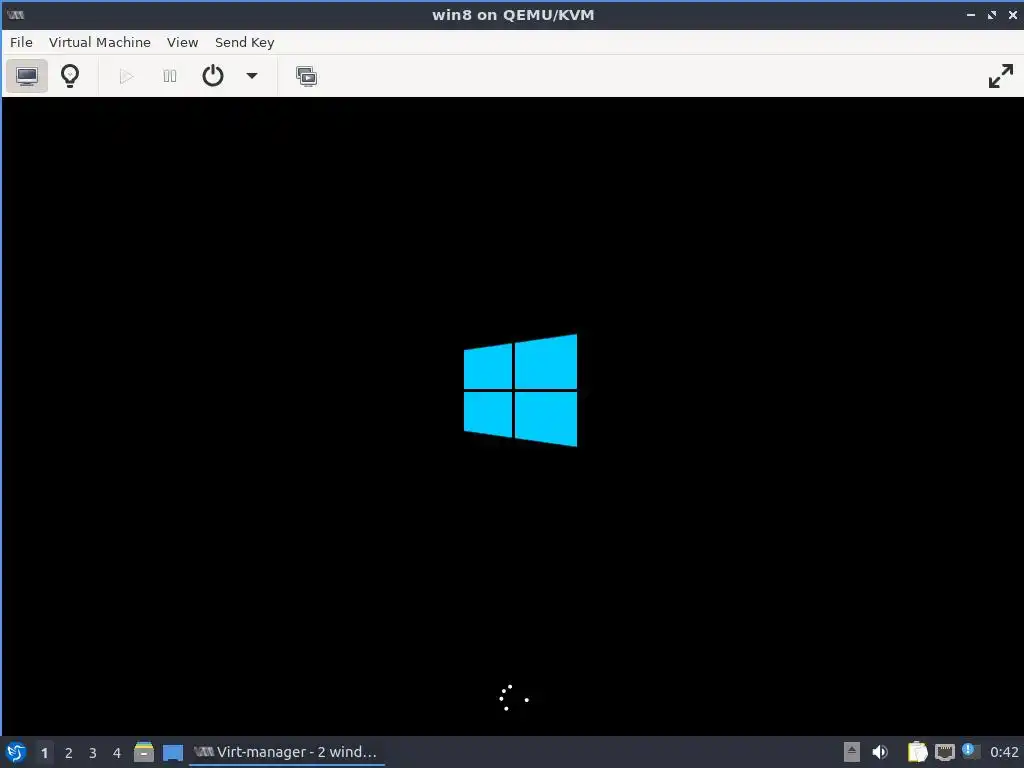The image size is (1024, 768).
Task: Click inside the win8 guest console display
Action: 513,416
